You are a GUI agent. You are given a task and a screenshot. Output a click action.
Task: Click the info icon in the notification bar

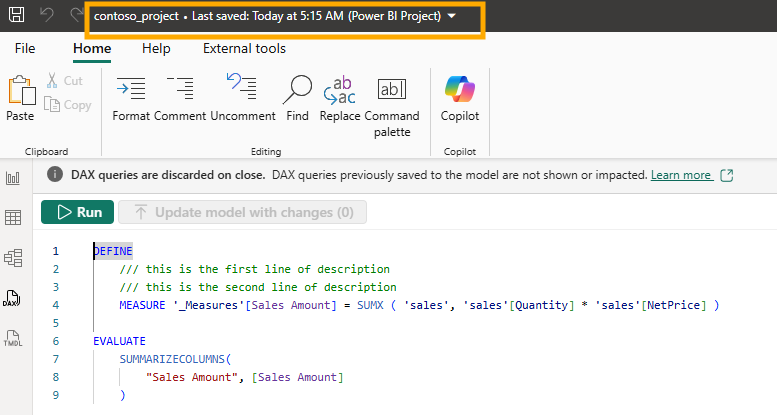[x=55, y=175]
